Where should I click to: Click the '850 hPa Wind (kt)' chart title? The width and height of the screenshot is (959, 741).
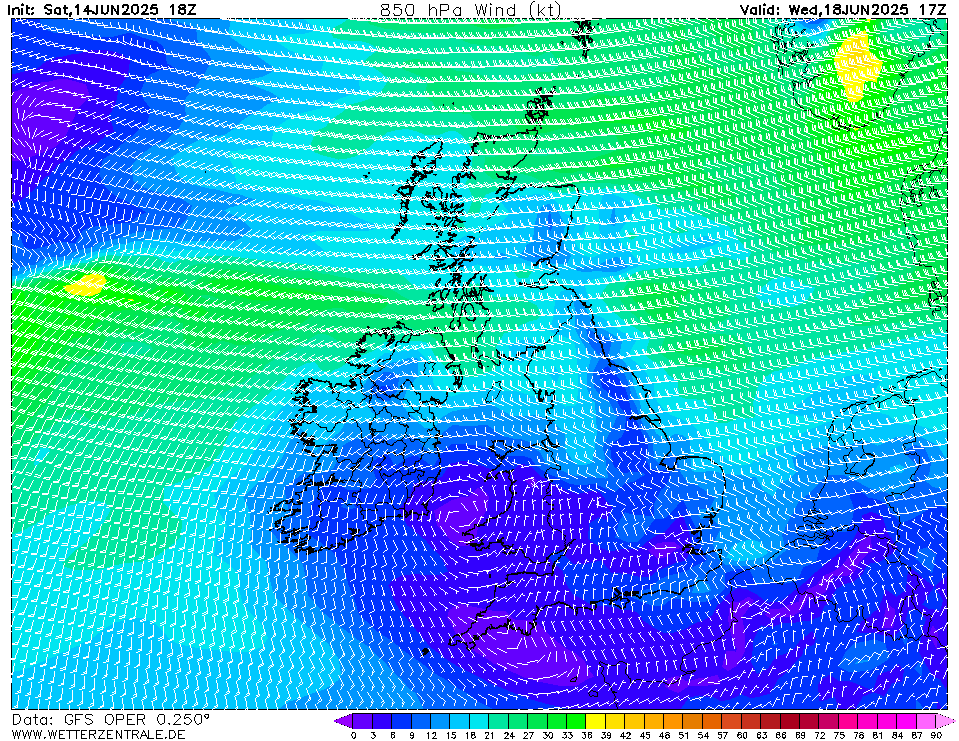pos(470,10)
